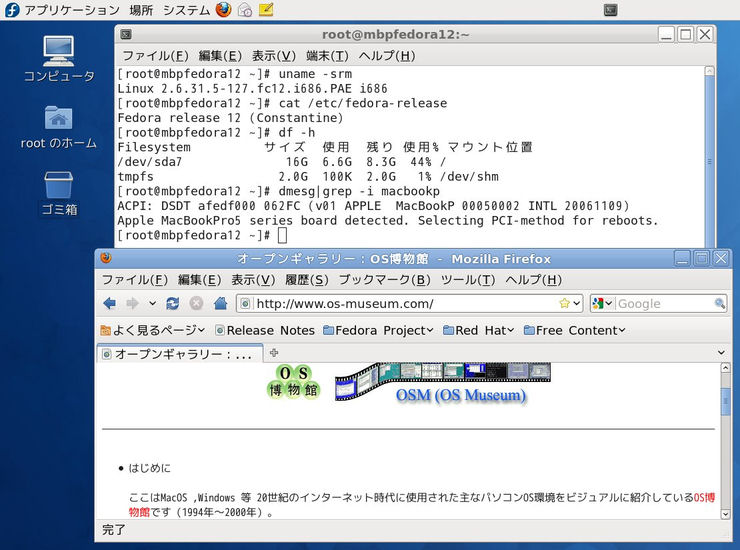
Task: Select the コンピュータ desktop icon
Action: [x=59, y=59]
